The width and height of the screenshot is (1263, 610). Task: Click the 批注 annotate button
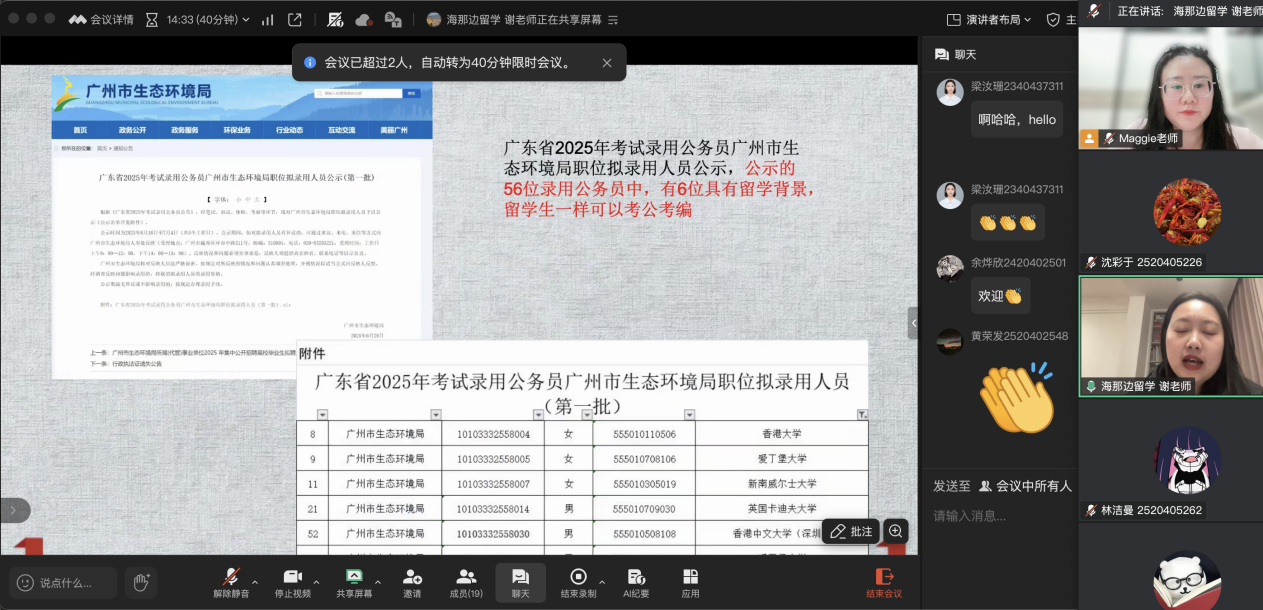(x=851, y=532)
